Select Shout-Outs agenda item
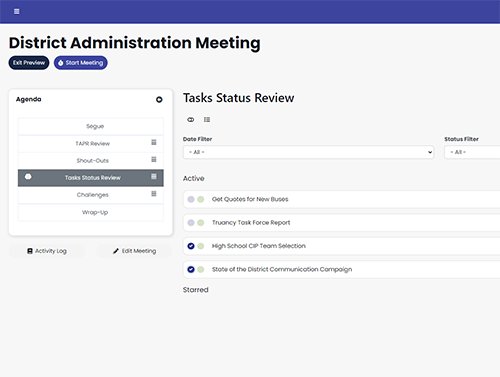The image size is (500, 377). coord(91,161)
